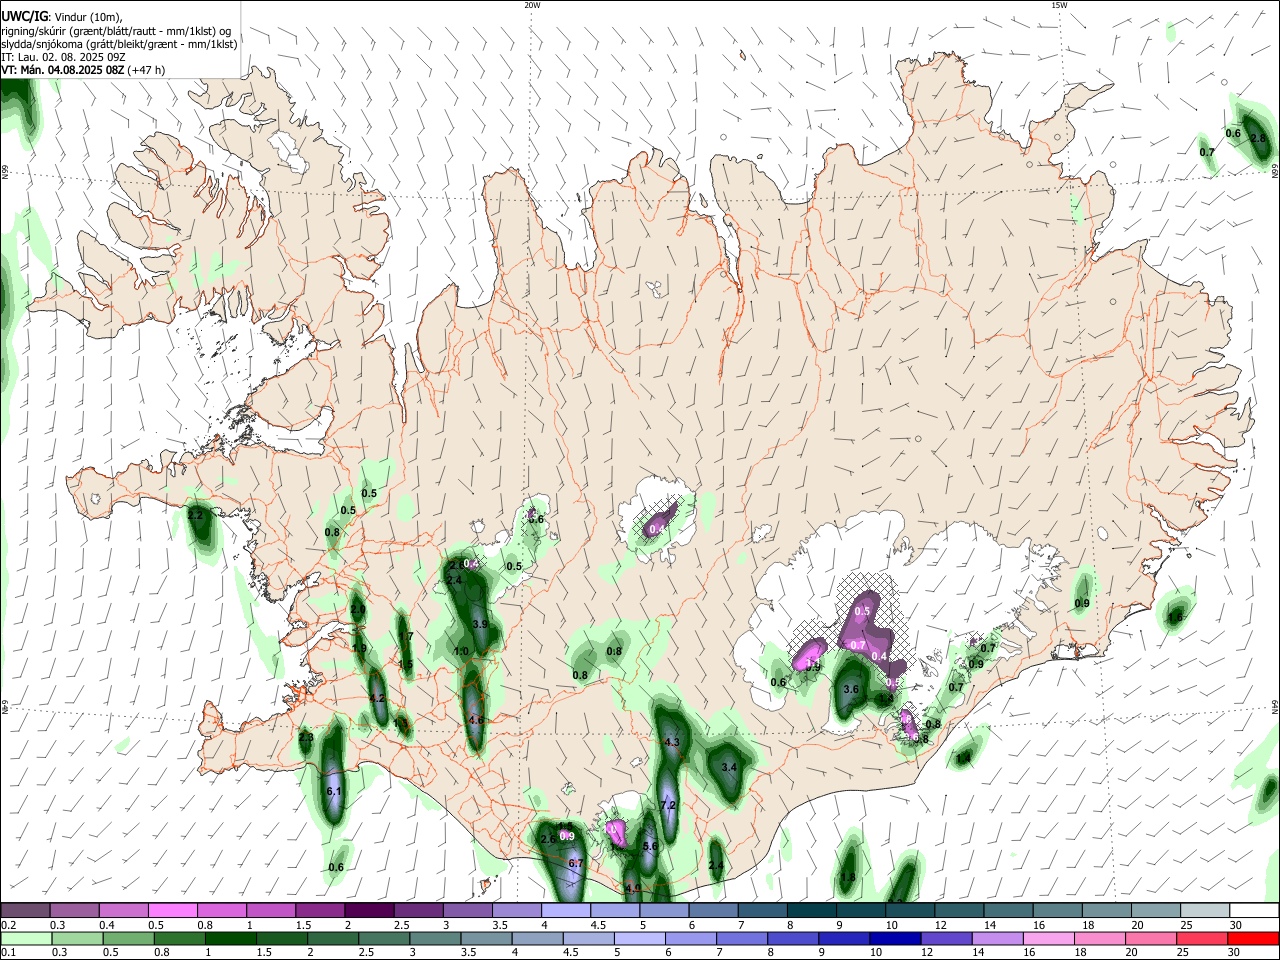Click the dark navy swatch labeled 10 in bottom legend row

tap(894, 938)
